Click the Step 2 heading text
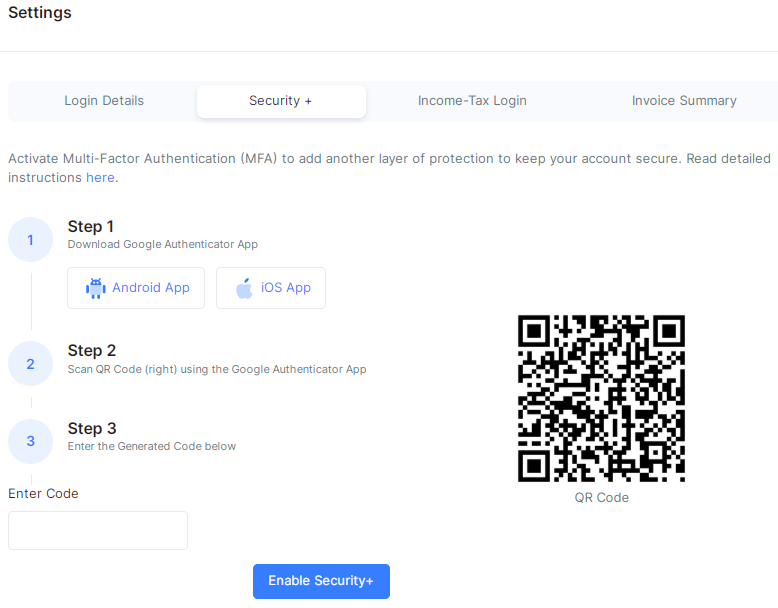This screenshot has width=778, height=608. click(92, 350)
